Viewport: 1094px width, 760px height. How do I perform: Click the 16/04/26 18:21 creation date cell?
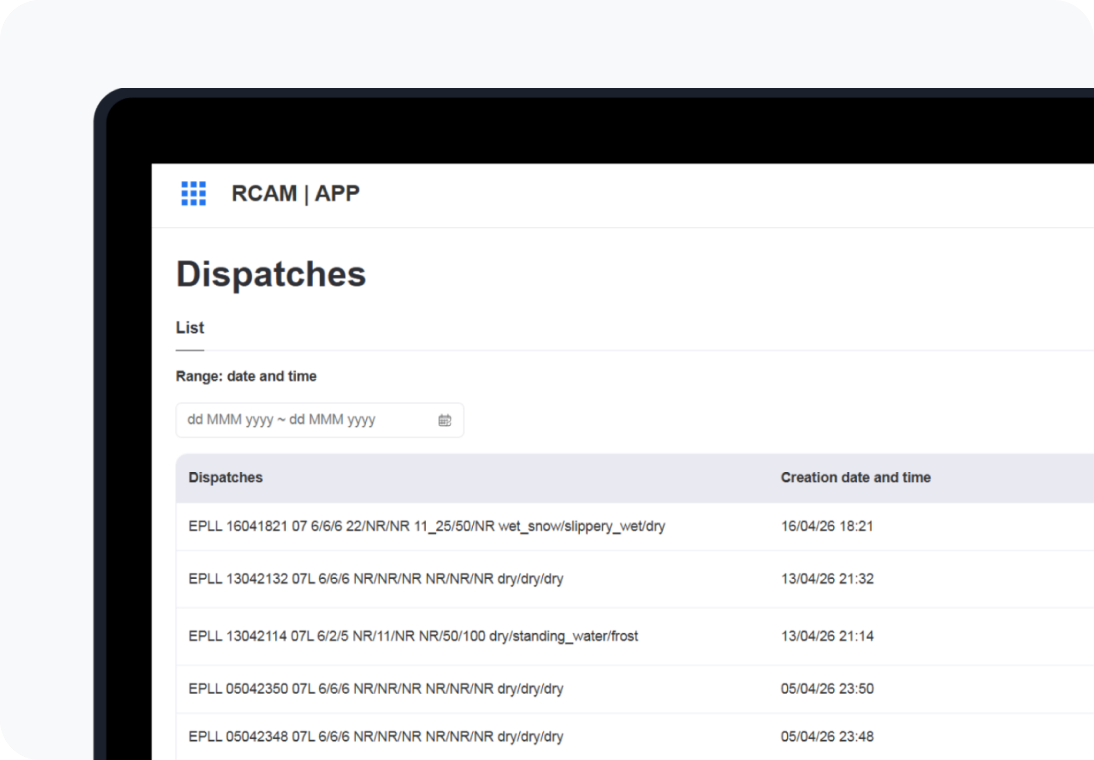coord(827,526)
